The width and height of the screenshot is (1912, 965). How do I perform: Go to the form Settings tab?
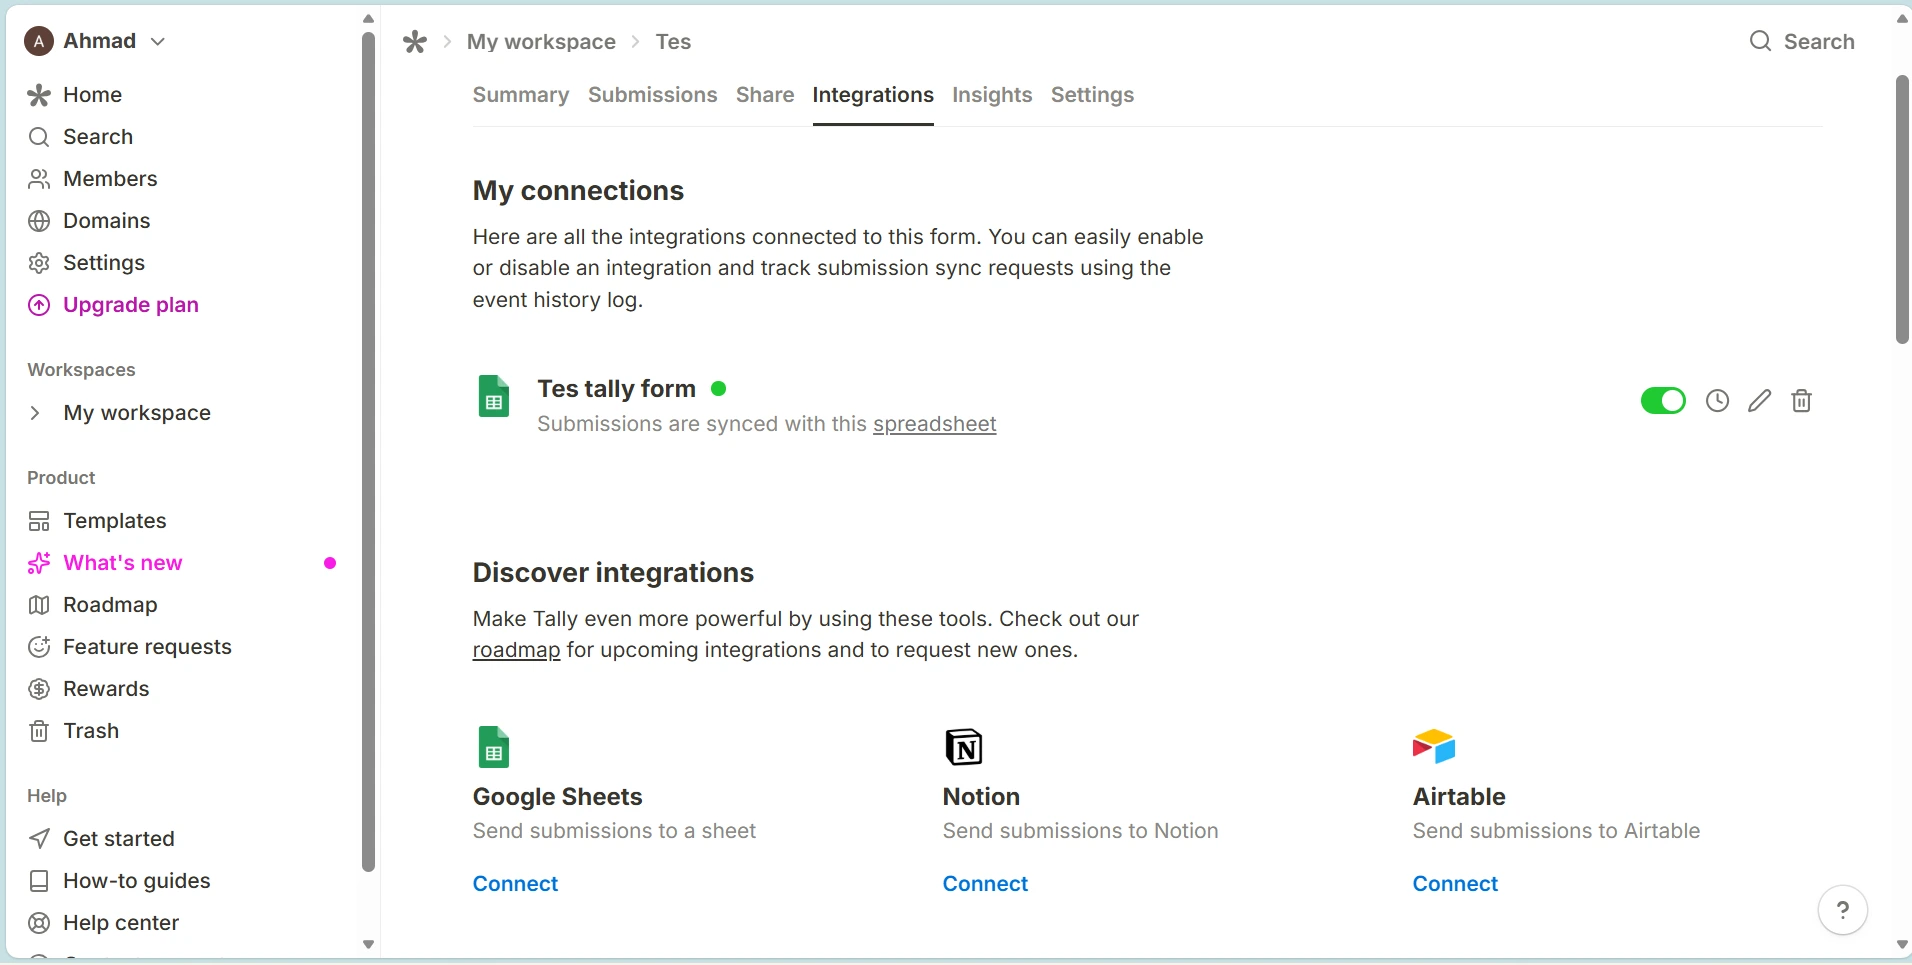tap(1092, 95)
